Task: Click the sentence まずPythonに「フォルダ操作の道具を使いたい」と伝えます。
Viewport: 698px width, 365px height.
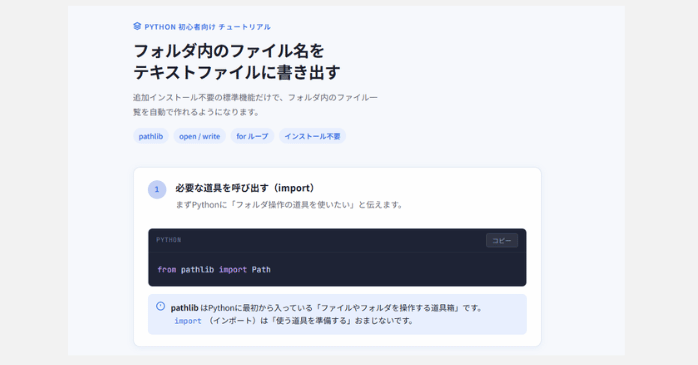Action: (290, 205)
